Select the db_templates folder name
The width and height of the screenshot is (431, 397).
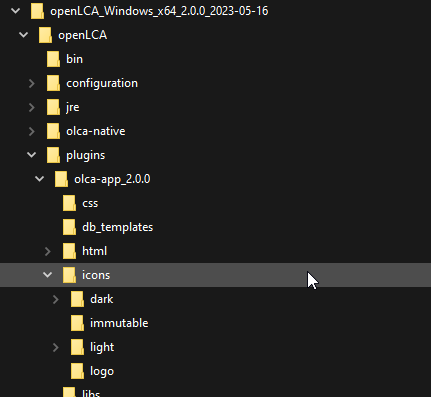point(118,227)
